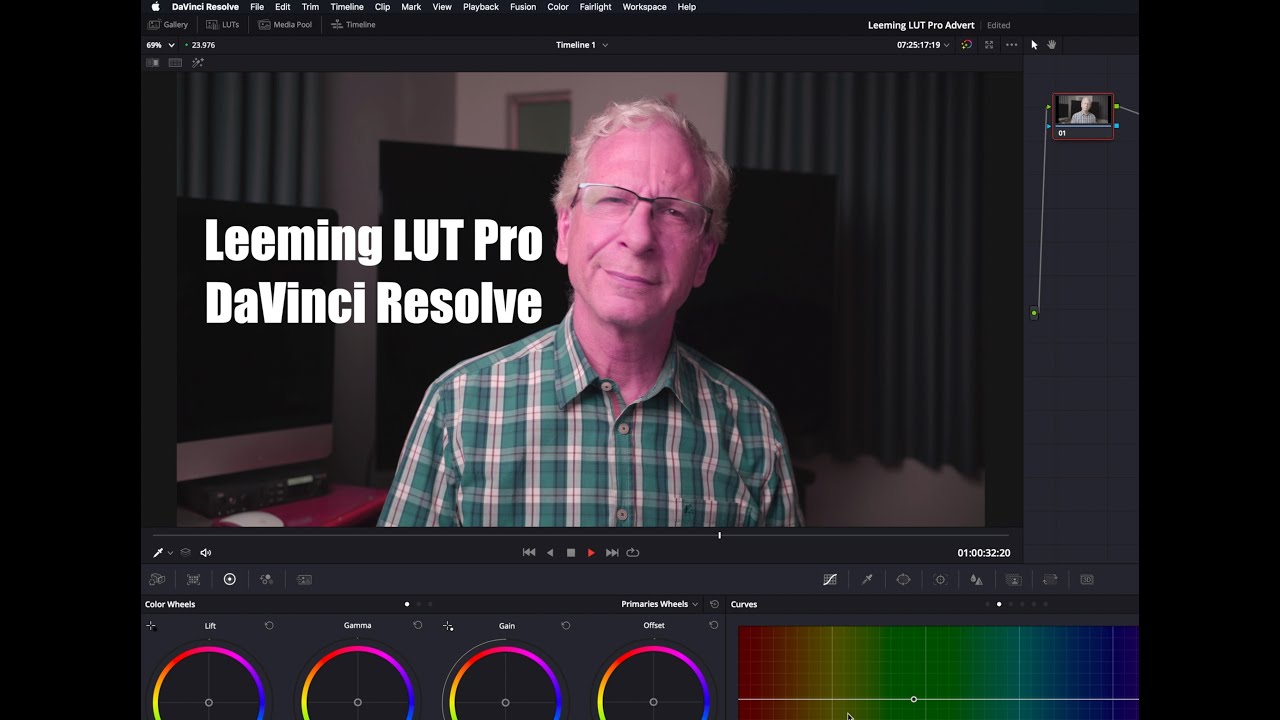Toggle highlight mode wand
This screenshot has height=720, width=1280.
pos(198,62)
